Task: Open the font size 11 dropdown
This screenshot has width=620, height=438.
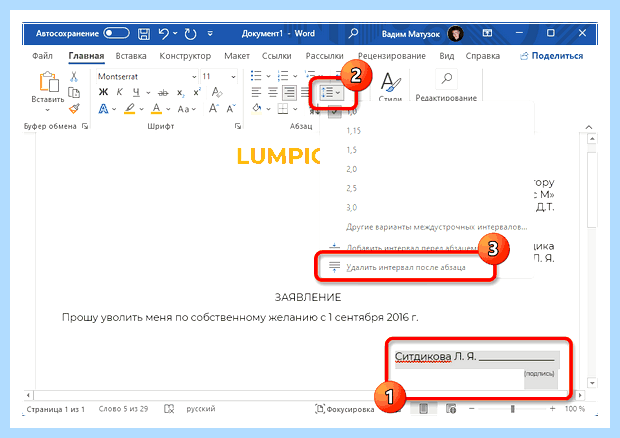Action: [233, 77]
